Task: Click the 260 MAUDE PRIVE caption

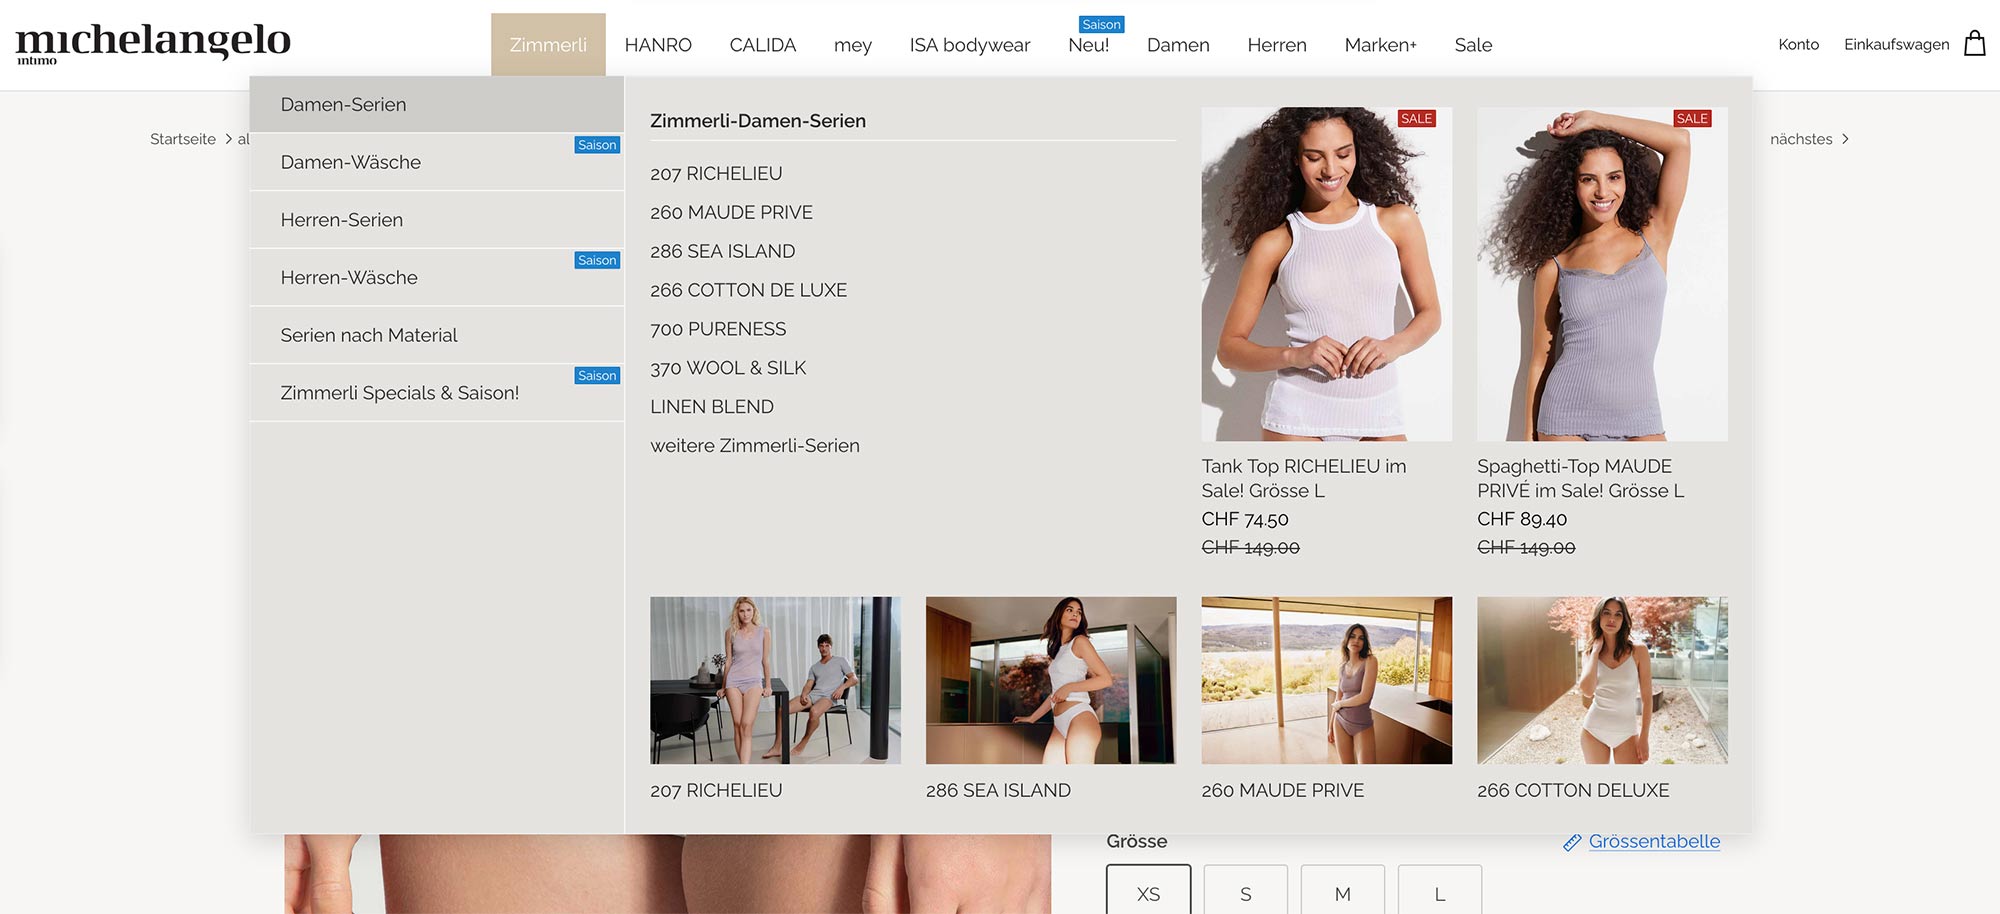Action: coord(1283,790)
